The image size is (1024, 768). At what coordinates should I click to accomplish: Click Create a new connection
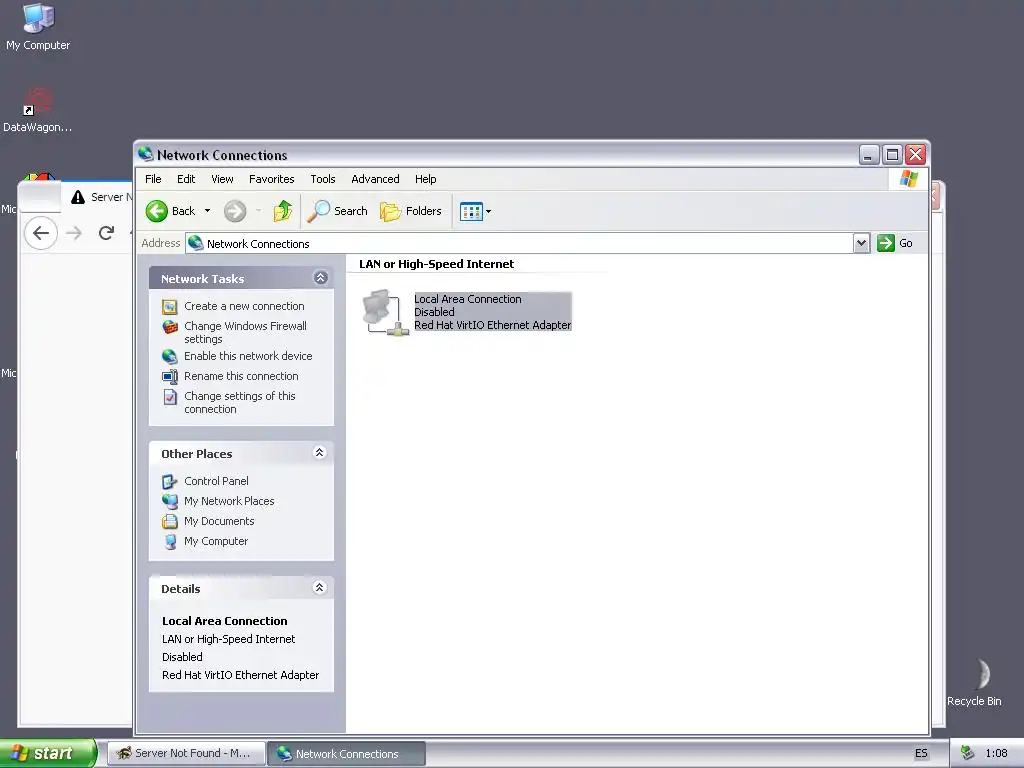coord(244,306)
